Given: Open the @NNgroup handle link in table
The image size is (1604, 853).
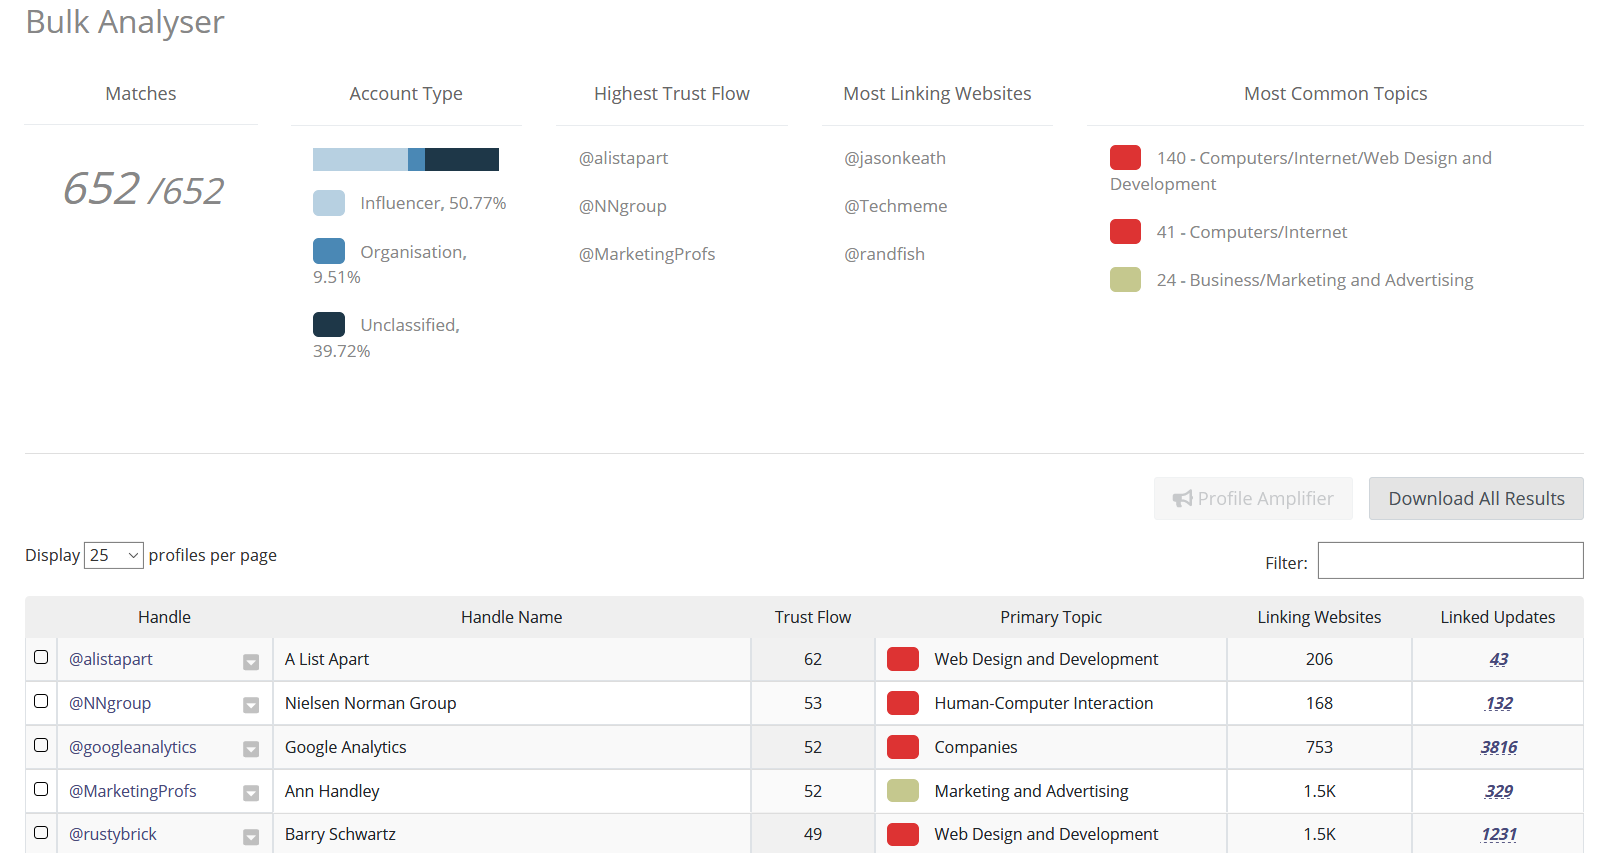Looking at the screenshot, I should point(110,703).
